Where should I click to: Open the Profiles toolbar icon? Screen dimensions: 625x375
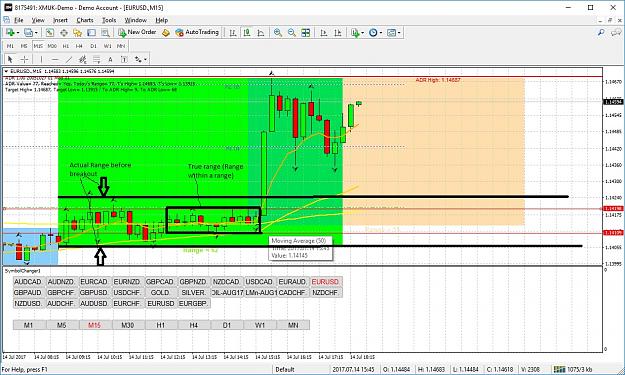coord(28,33)
